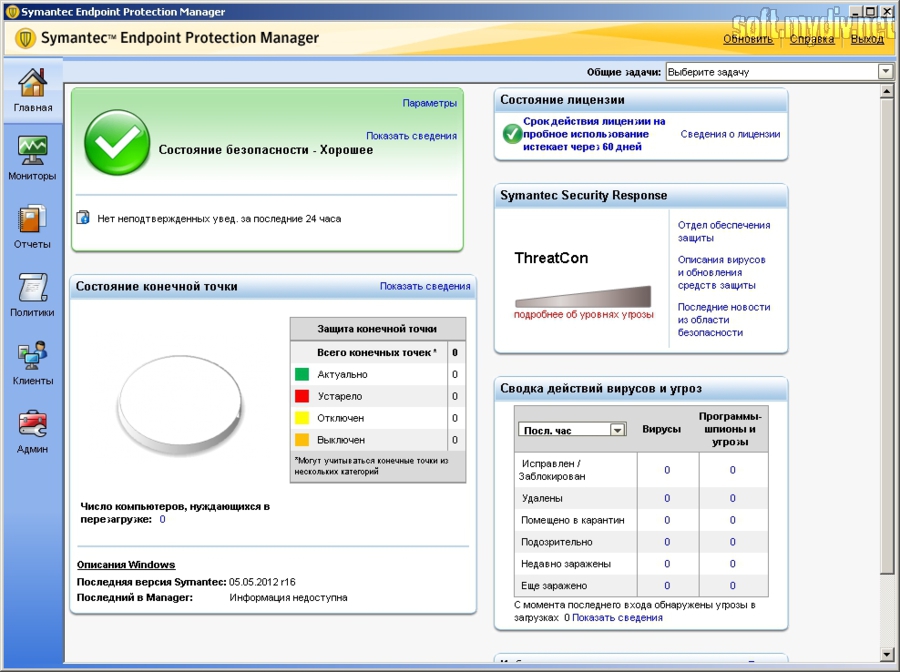Click the Вирусы column header
900x672 pixels.
click(661, 429)
